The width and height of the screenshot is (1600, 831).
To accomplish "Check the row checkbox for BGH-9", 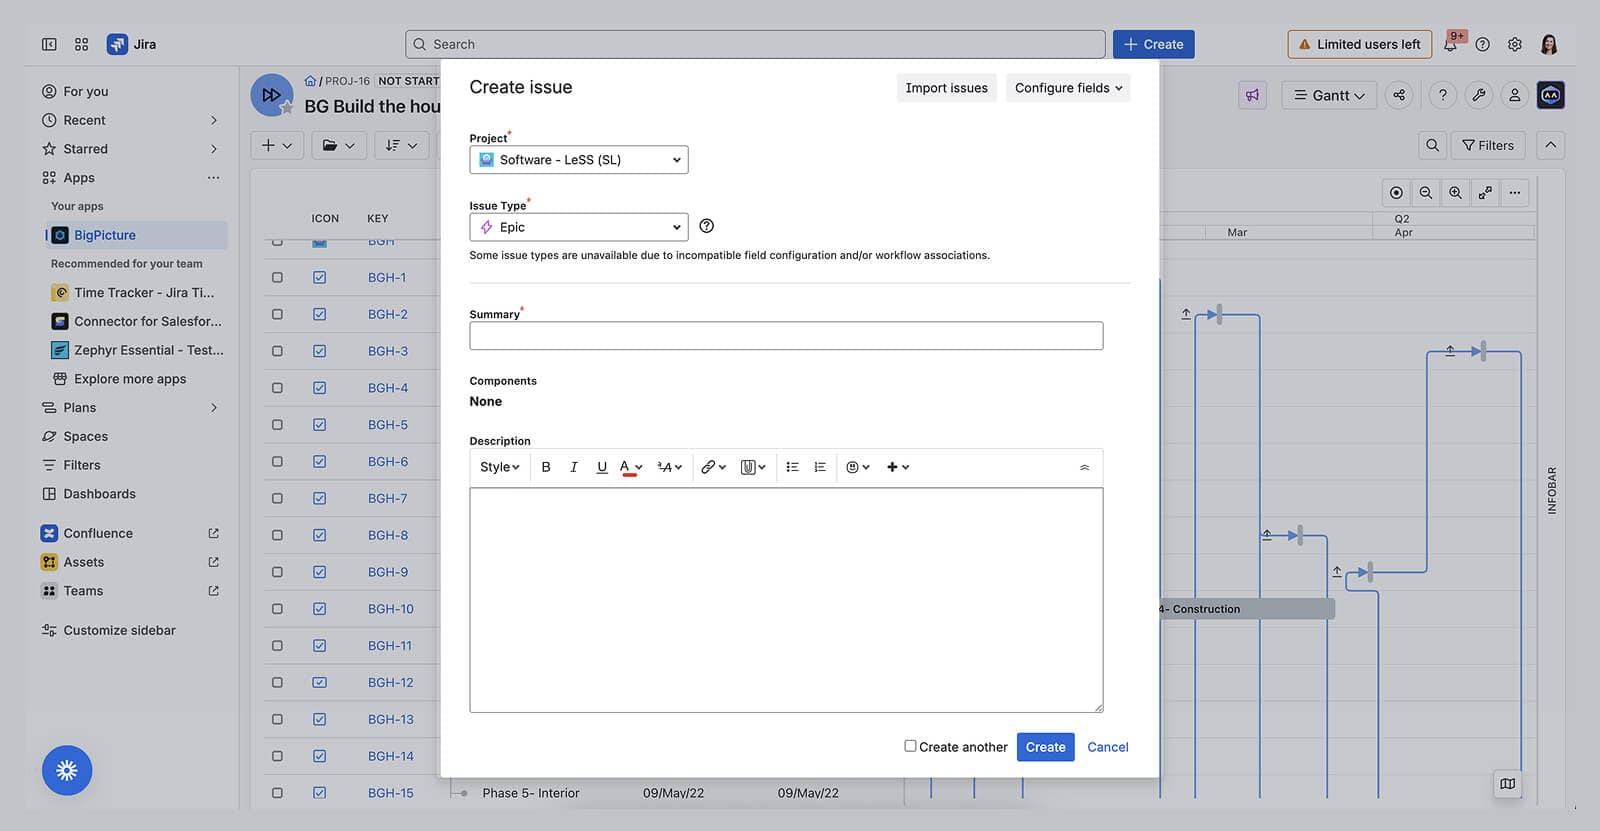I will point(277,572).
